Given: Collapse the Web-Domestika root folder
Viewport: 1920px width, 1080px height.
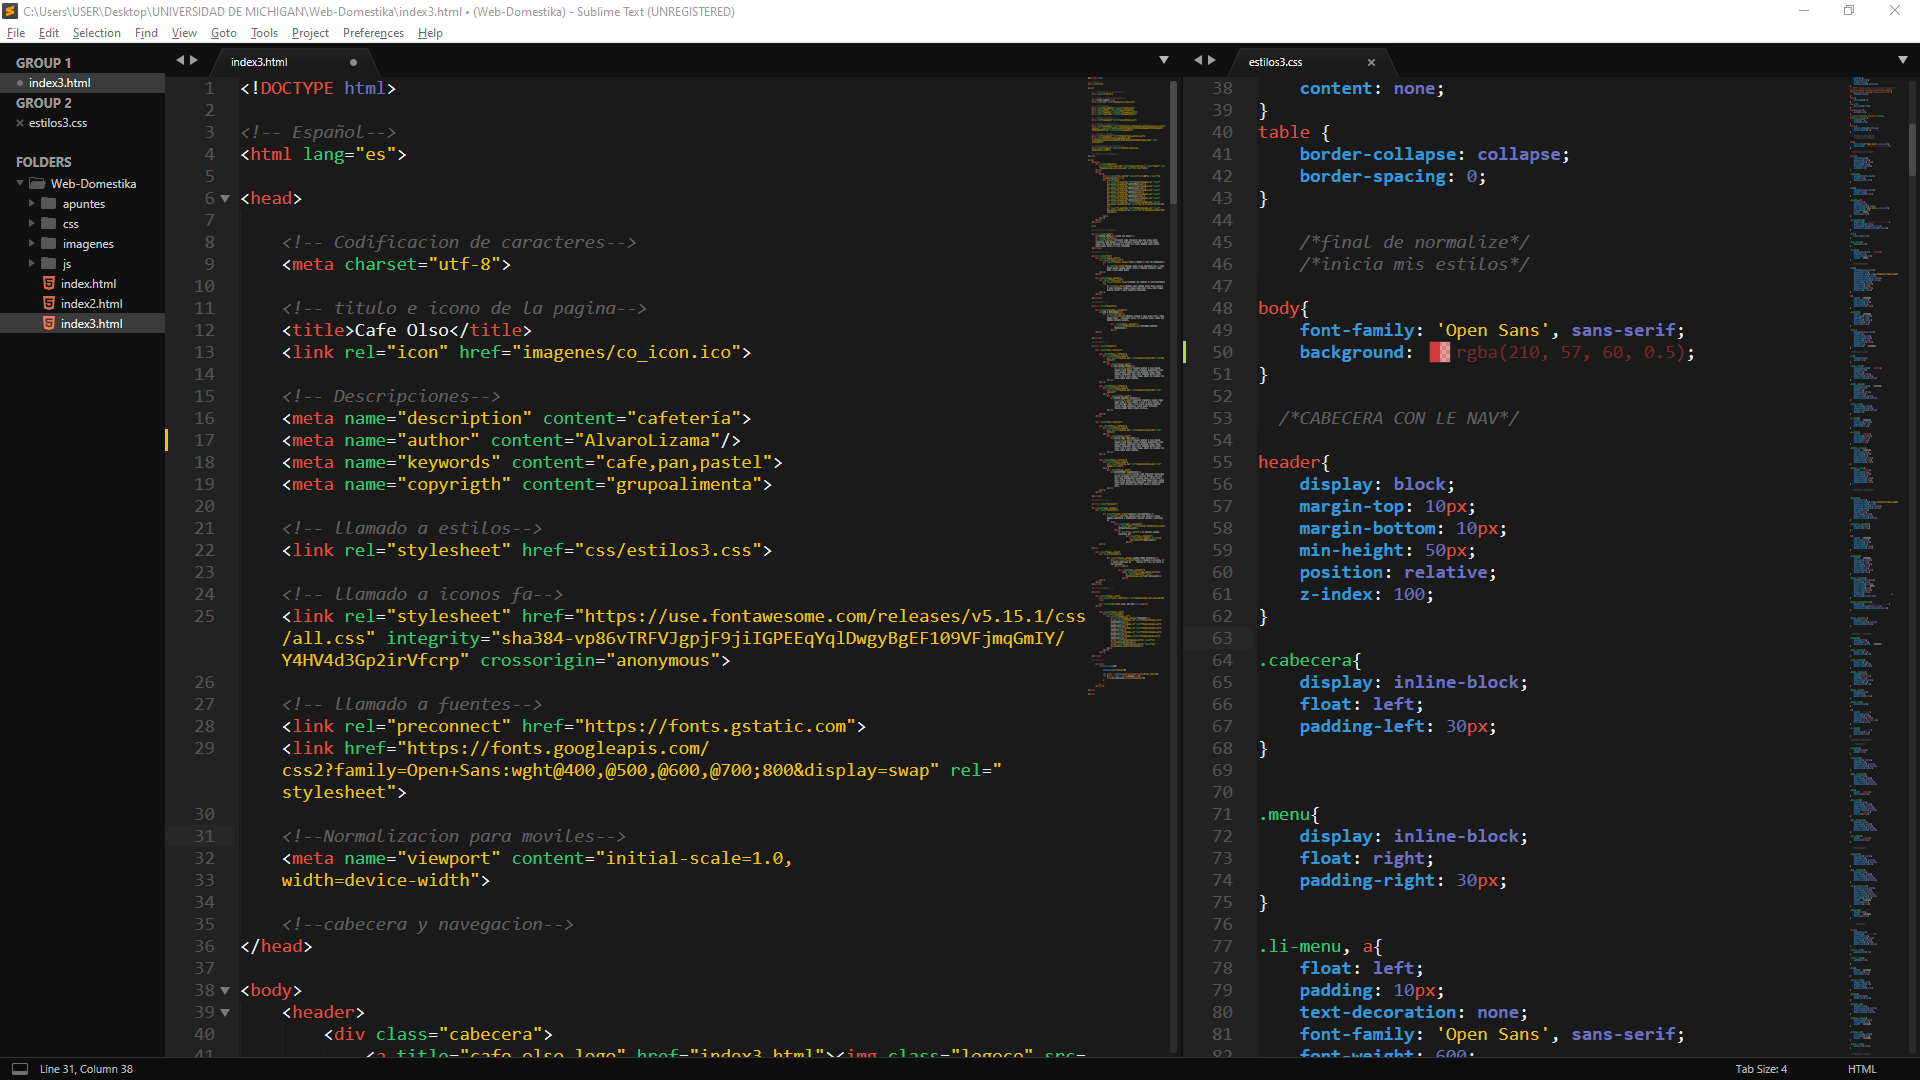Looking at the screenshot, I should (x=20, y=184).
